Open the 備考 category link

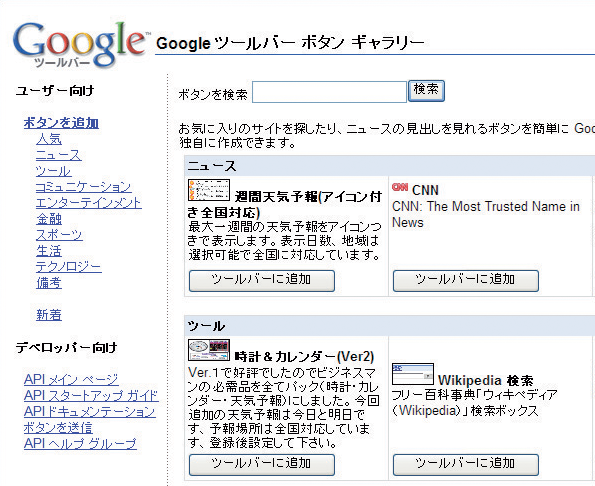coord(49,283)
